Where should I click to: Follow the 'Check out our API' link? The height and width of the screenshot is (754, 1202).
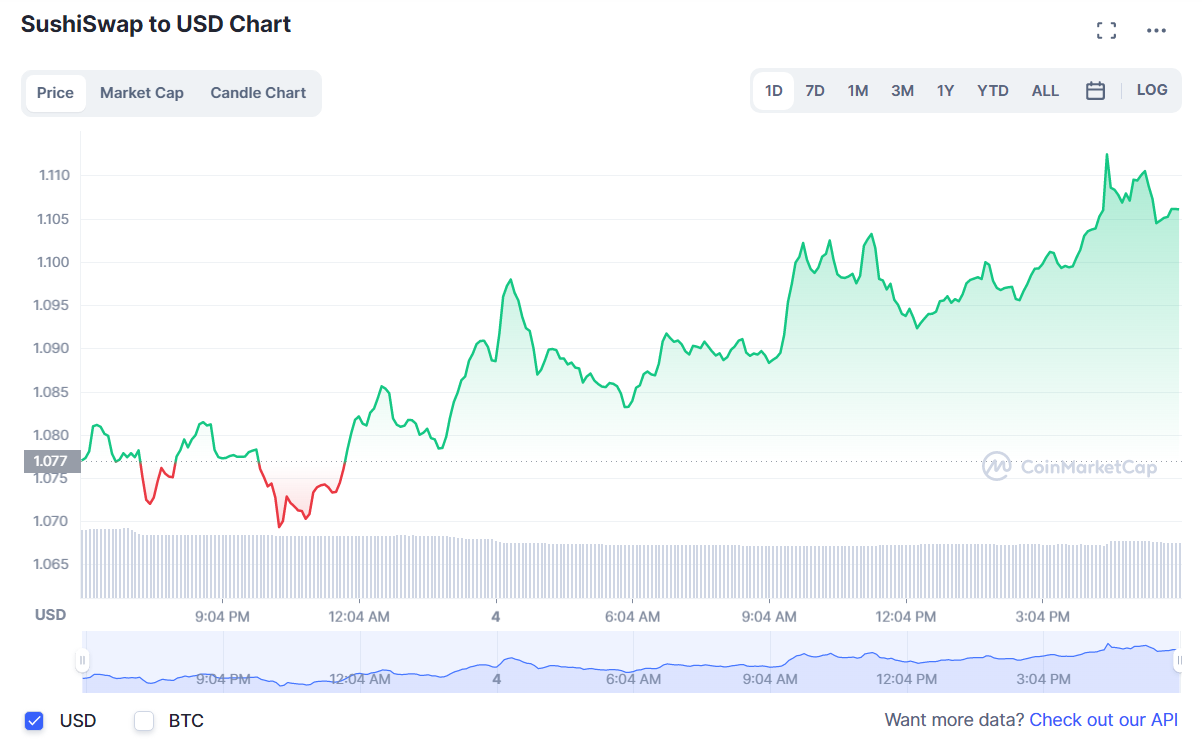tap(1104, 720)
